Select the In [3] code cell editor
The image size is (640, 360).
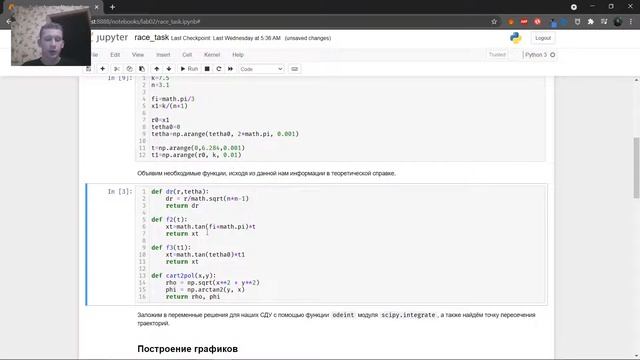tap(341, 244)
